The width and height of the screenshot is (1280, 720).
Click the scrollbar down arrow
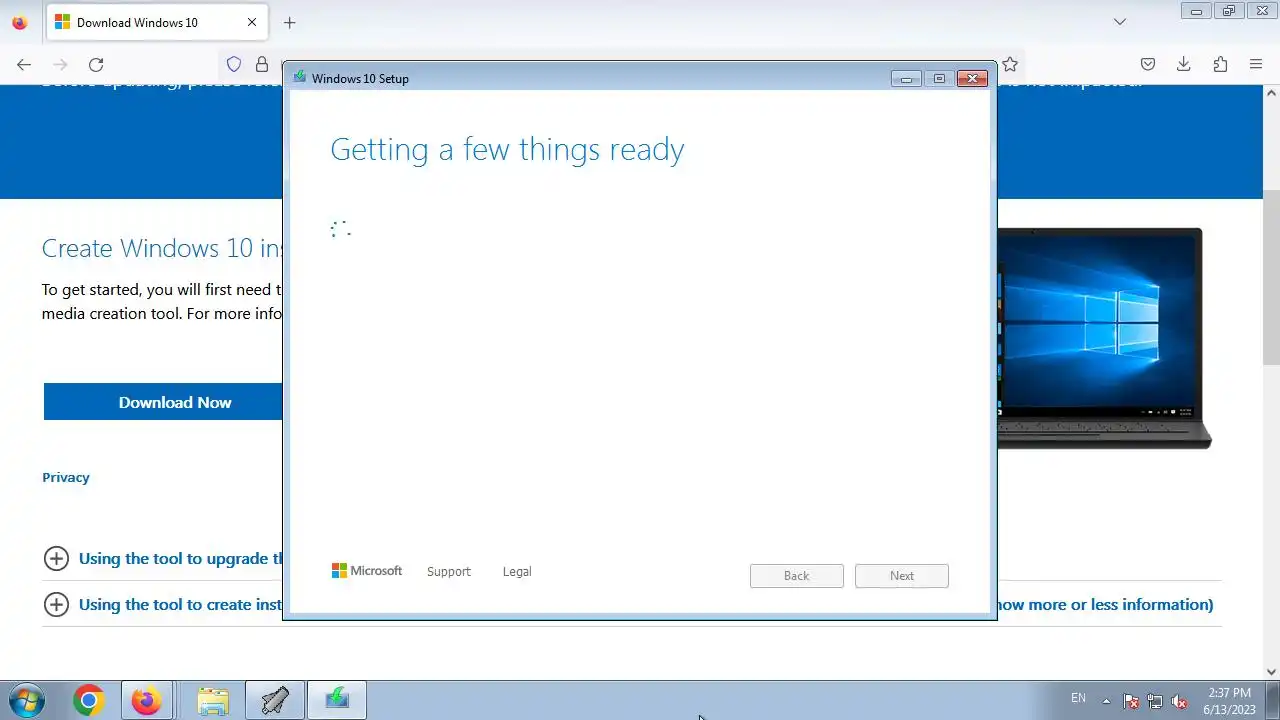tap(1272, 672)
